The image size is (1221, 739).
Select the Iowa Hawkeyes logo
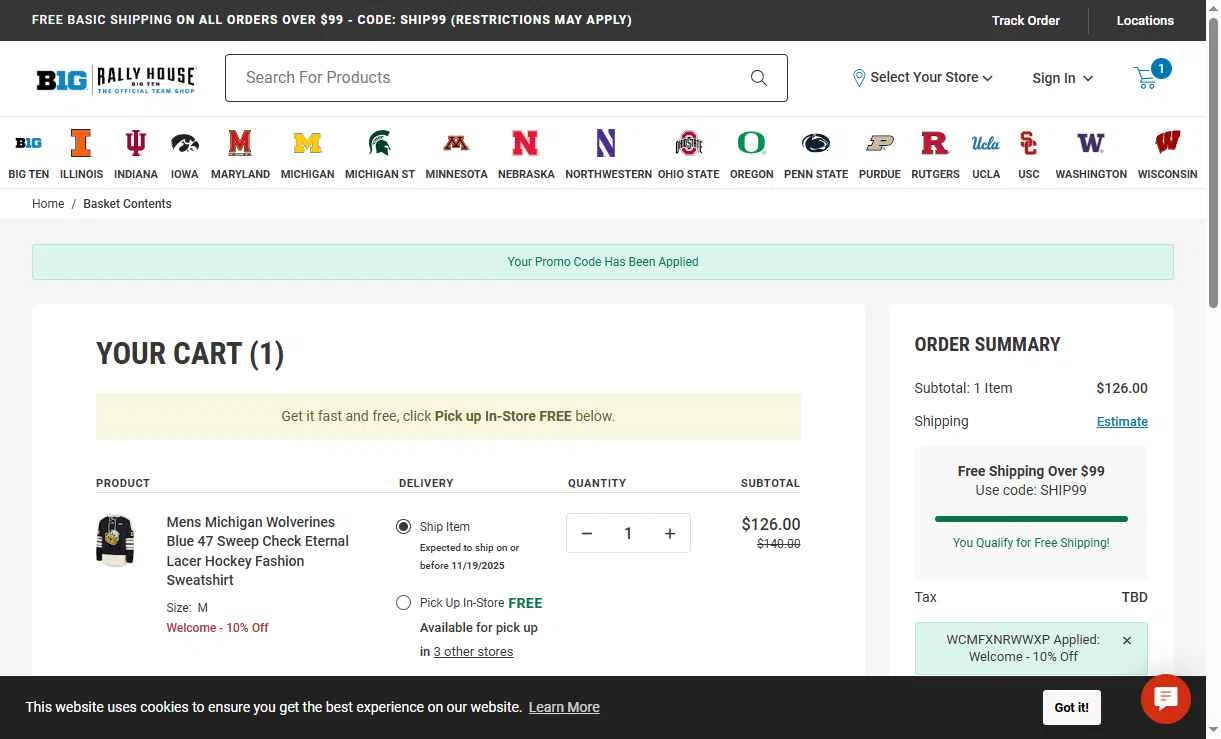tap(184, 143)
